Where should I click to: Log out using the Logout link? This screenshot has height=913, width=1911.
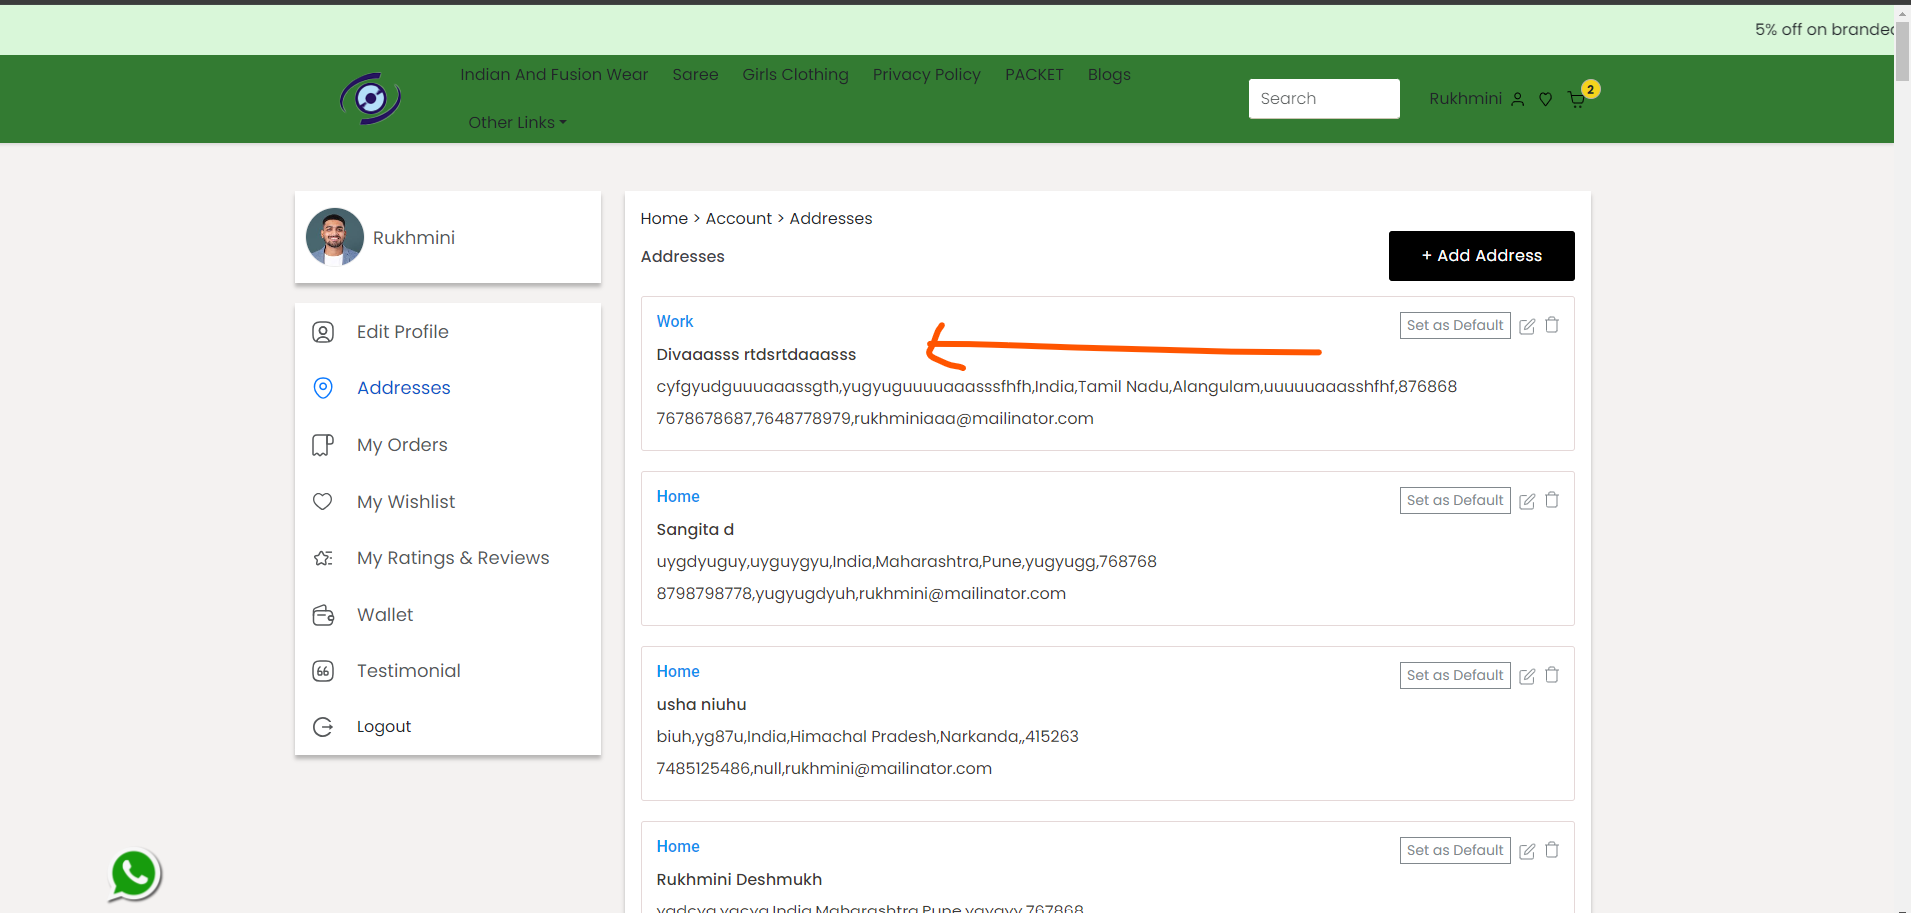click(x=384, y=727)
